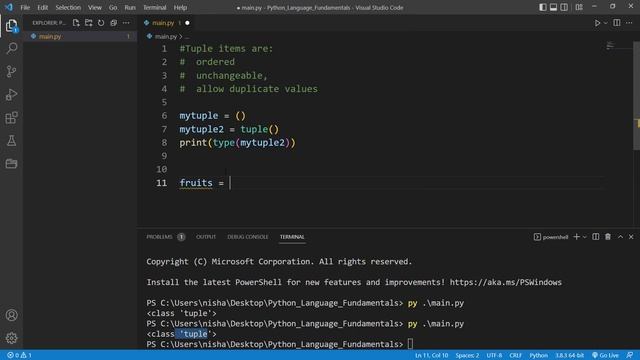This screenshot has width=640, height=360.
Task: Open errors and warnings in status bar
Action: click(19, 355)
